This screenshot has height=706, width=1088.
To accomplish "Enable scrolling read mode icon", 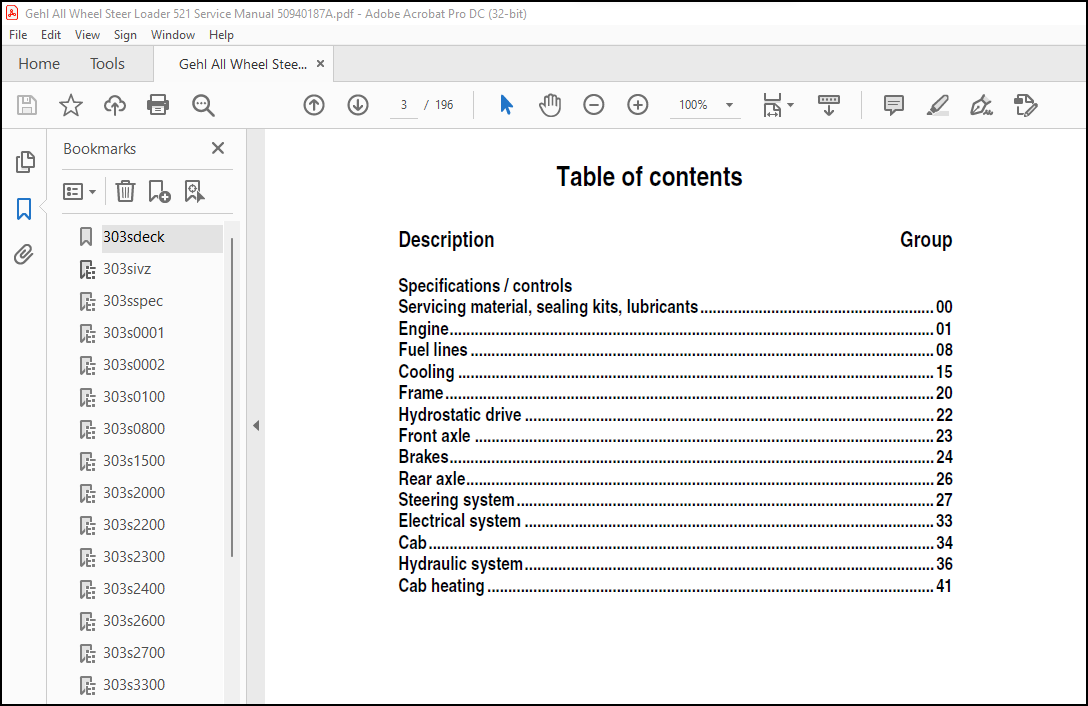I will 828,105.
